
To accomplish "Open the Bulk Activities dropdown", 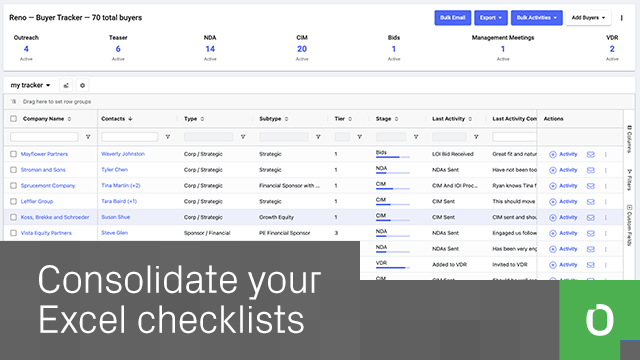I will [536, 18].
